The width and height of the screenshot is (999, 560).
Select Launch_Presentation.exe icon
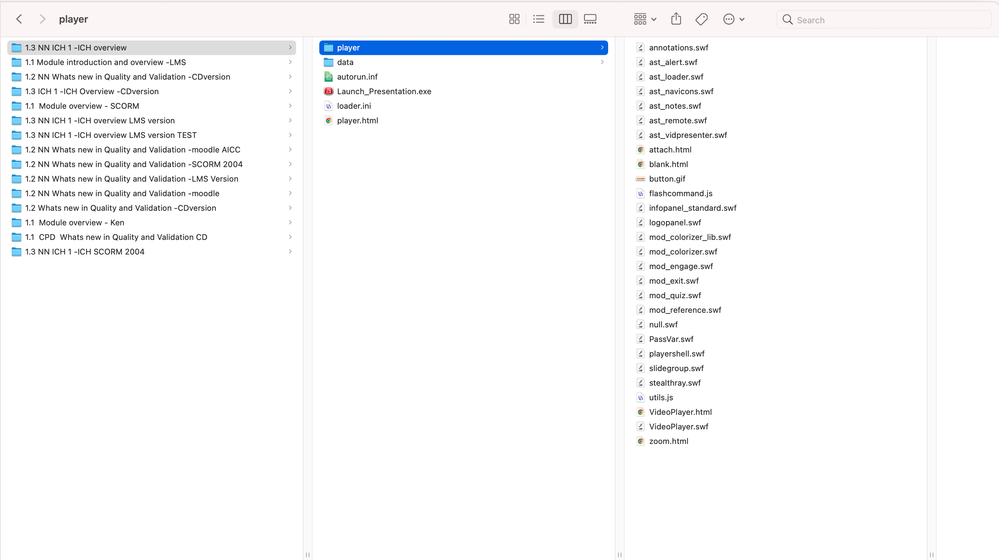click(329, 92)
